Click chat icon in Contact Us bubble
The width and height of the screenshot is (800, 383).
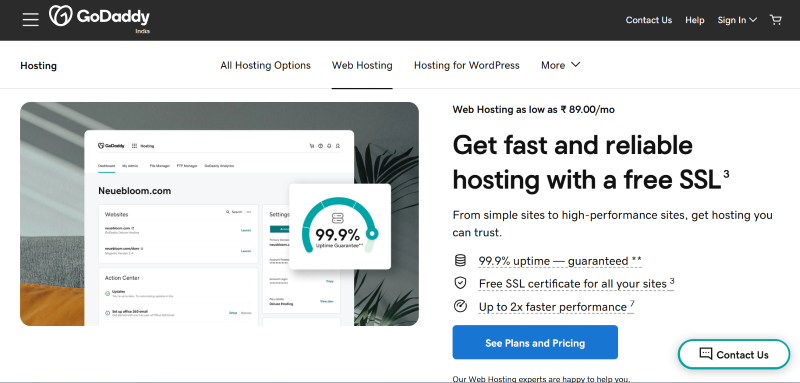(x=706, y=354)
